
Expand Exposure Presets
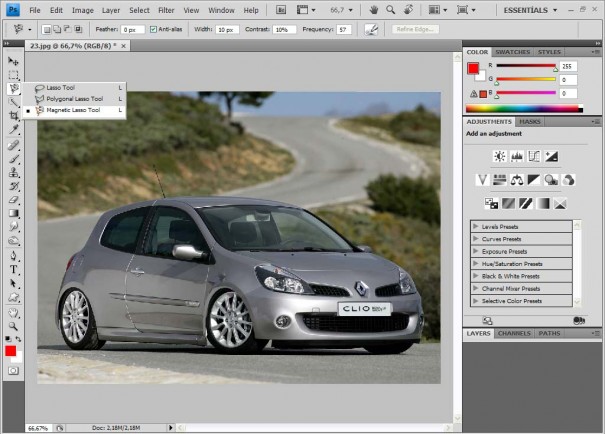coord(475,251)
